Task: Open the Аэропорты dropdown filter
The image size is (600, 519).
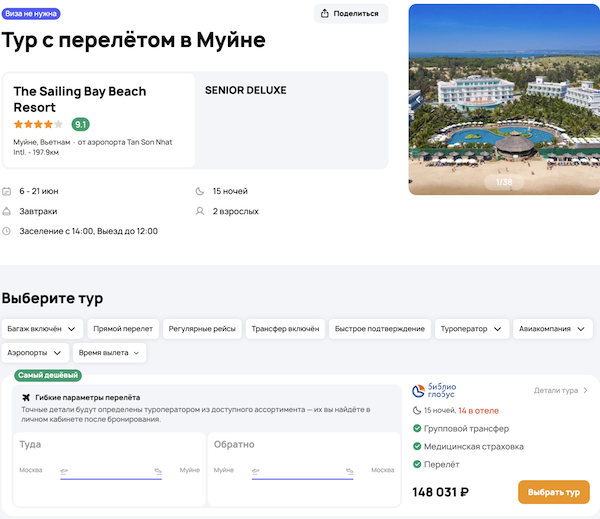Action: pyautogui.click(x=35, y=353)
